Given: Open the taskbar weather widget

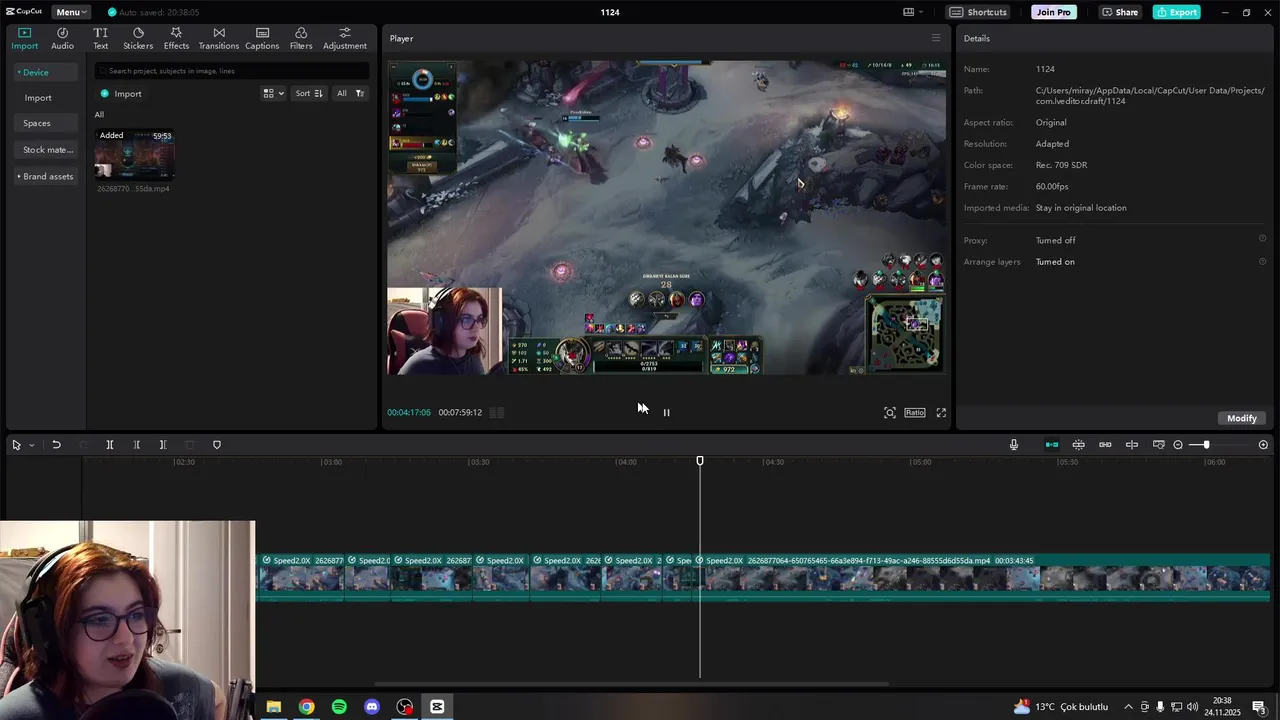Looking at the screenshot, I should point(1062,707).
